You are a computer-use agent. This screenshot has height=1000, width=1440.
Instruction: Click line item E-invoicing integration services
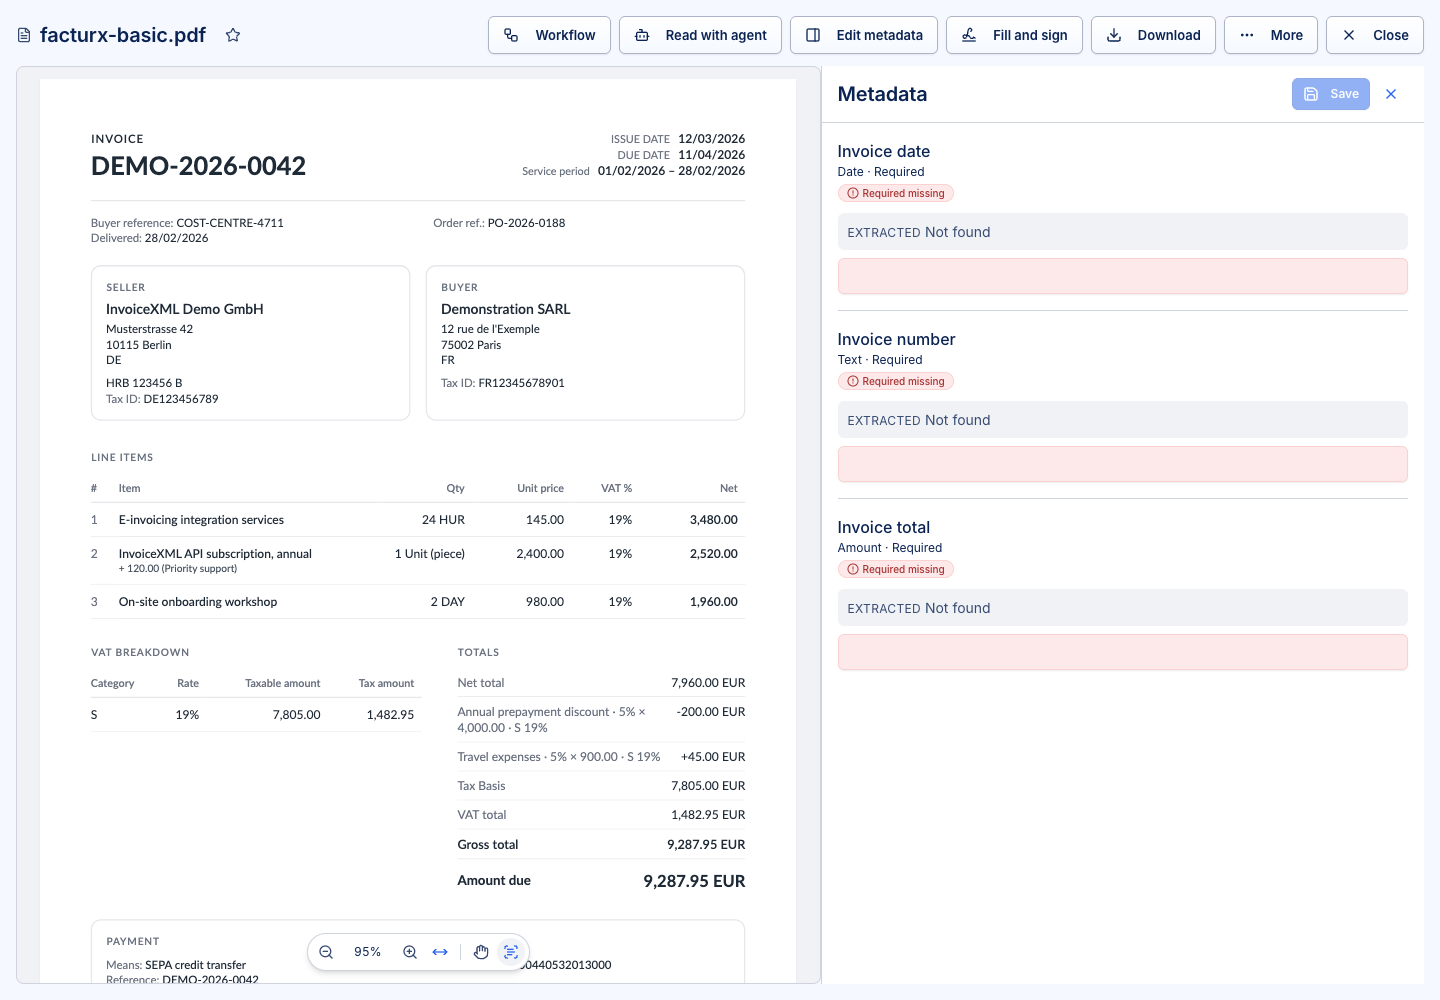[201, 520]
